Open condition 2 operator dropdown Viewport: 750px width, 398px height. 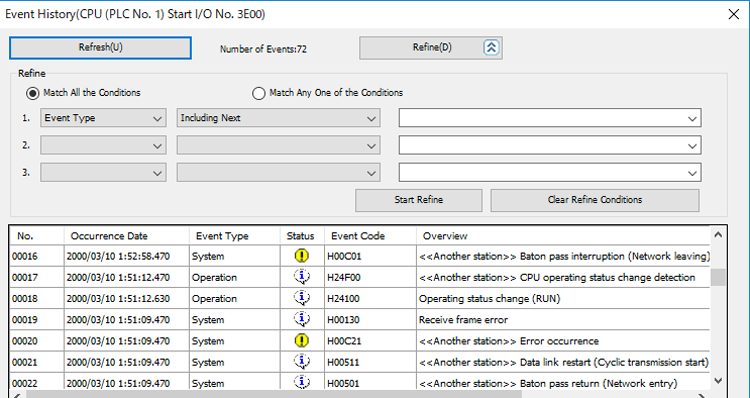[278, 145]
